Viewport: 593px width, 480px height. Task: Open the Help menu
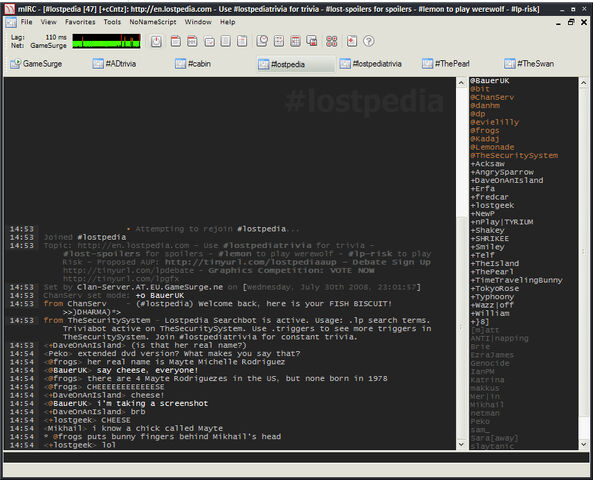228,22
